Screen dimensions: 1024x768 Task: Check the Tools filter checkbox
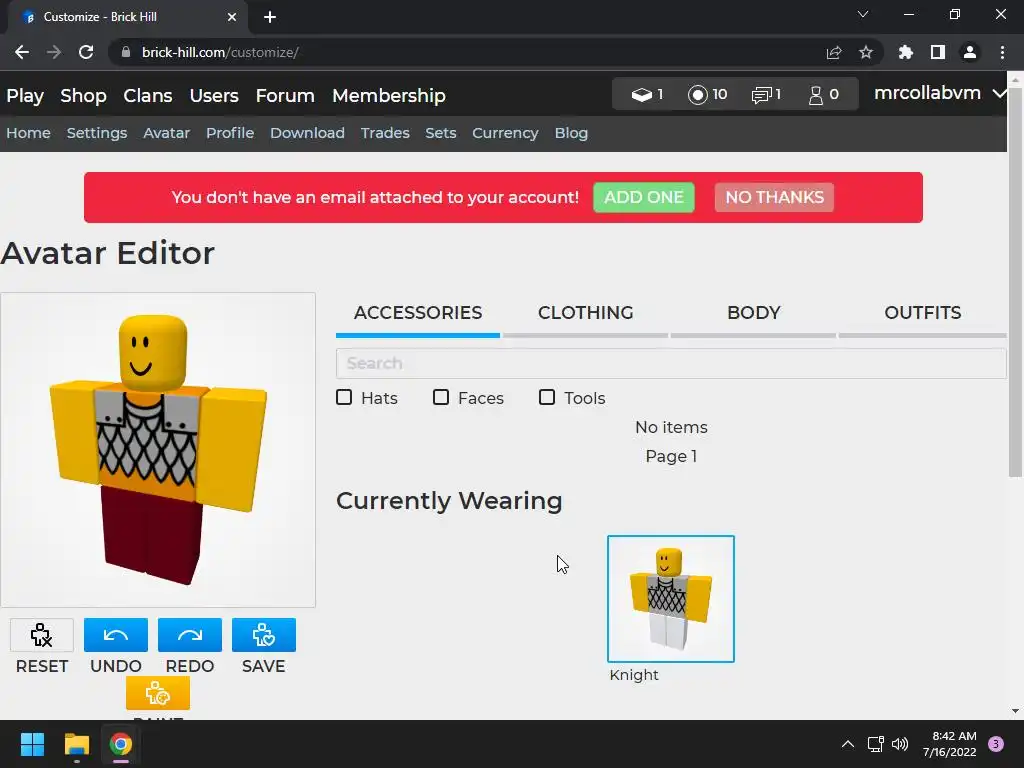click(547, 397)
